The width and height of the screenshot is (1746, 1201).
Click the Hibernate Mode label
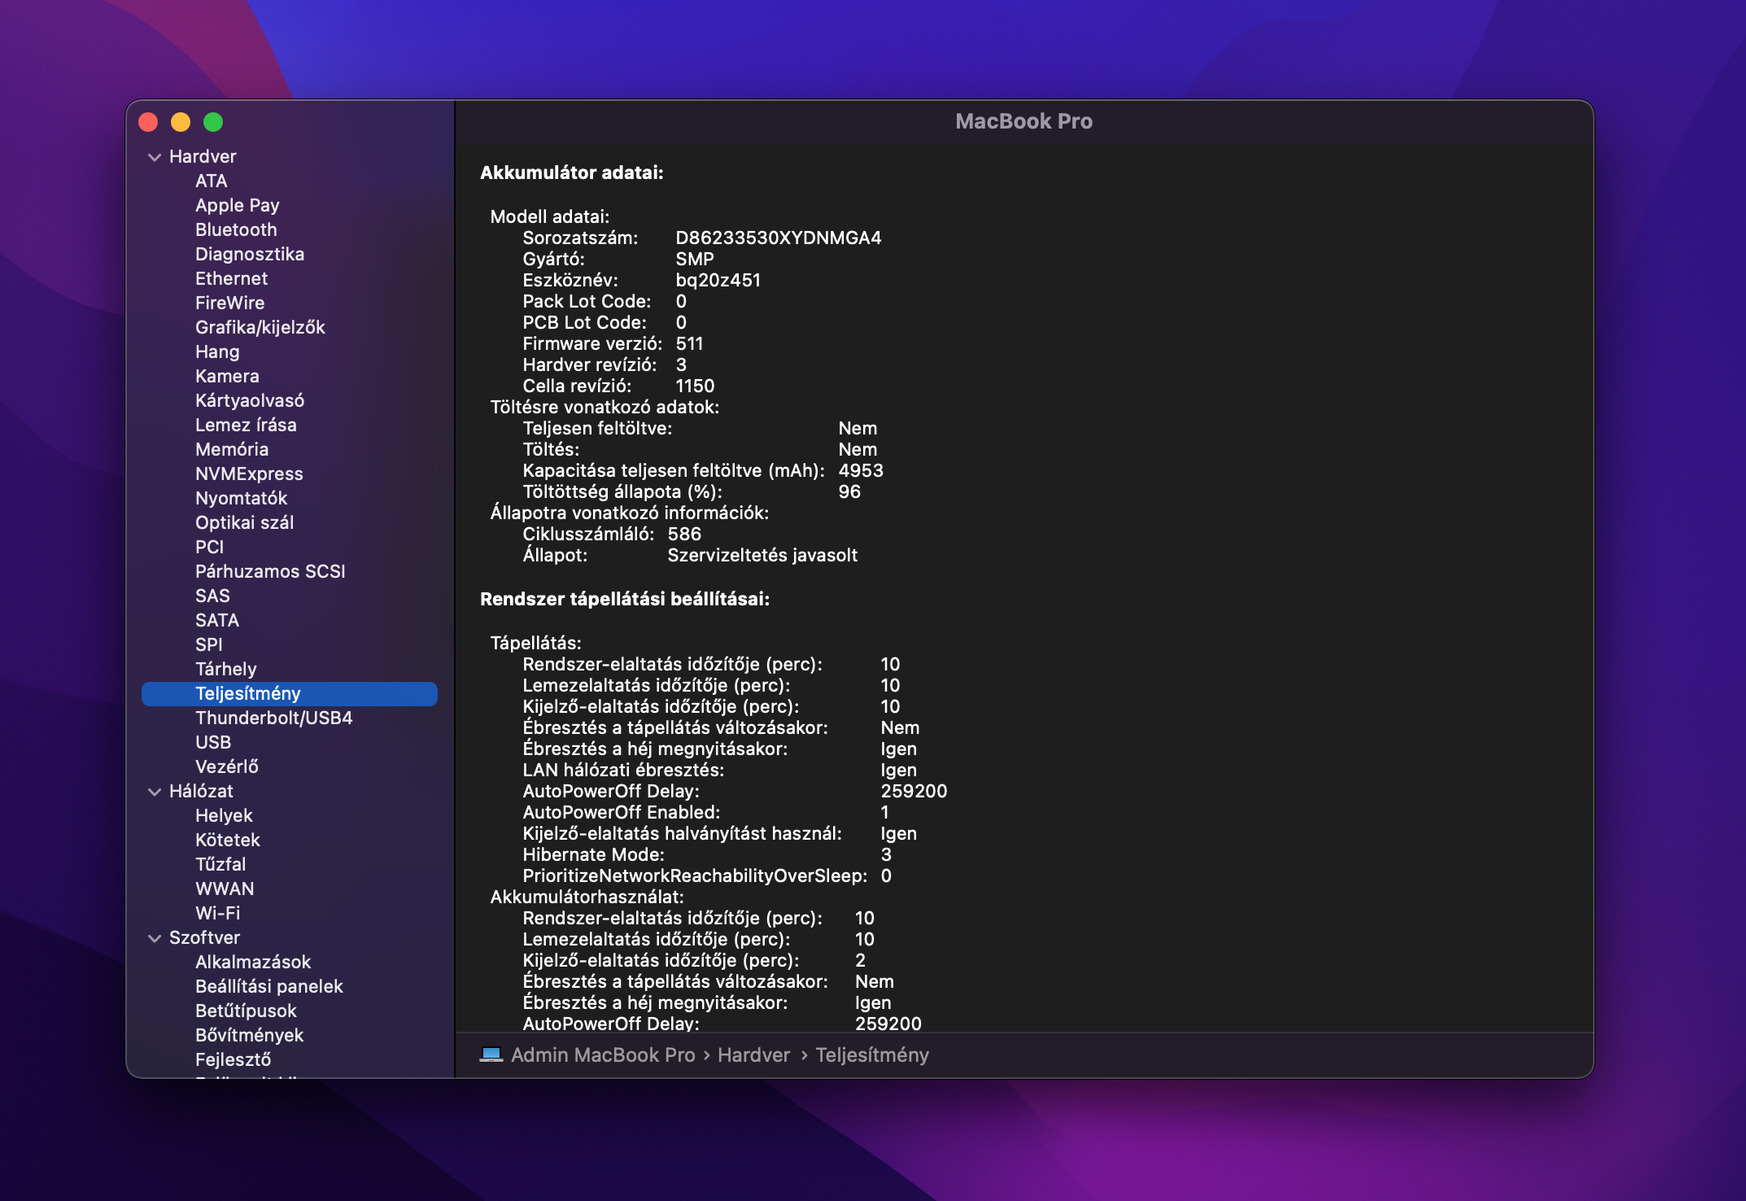coord(593,855)
